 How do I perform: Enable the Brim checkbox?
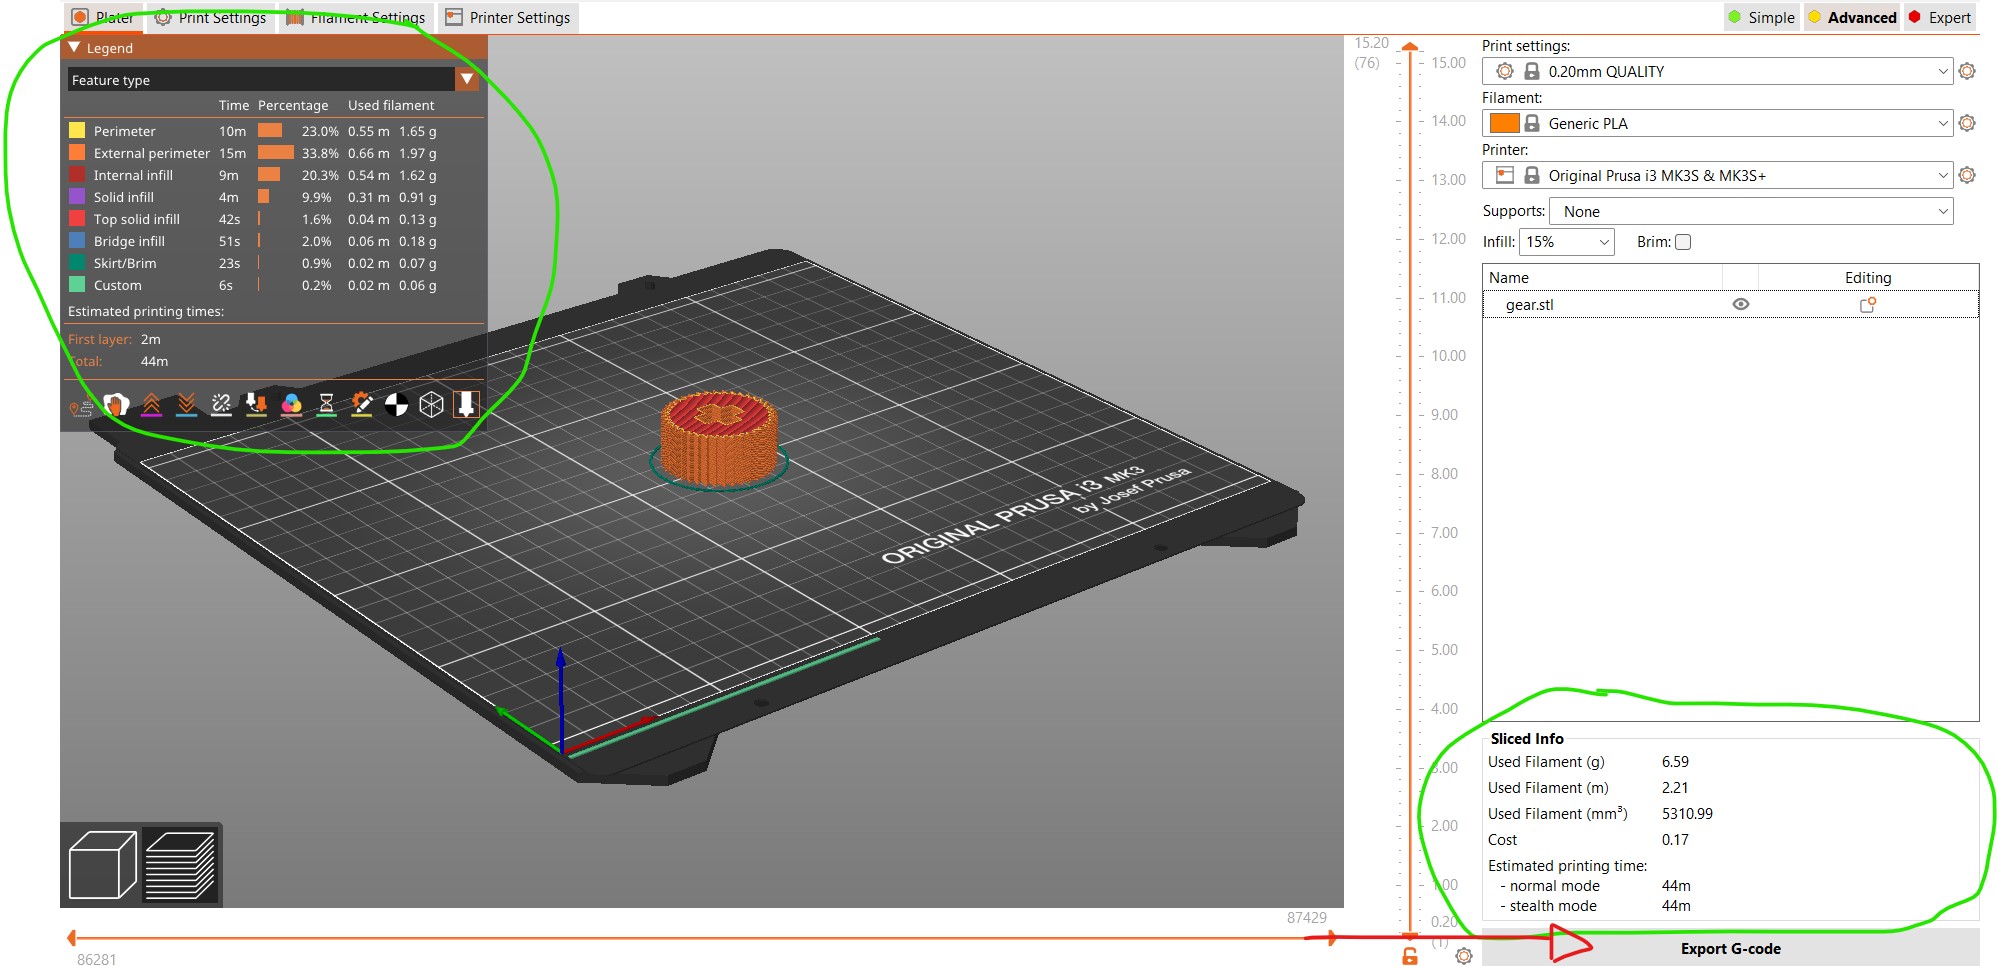1683,242
